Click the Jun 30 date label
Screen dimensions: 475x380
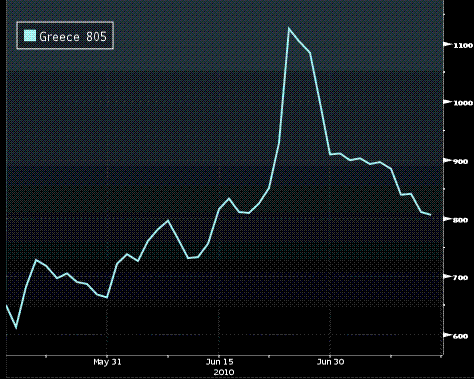pyautogui.click(x=330, y=362)
